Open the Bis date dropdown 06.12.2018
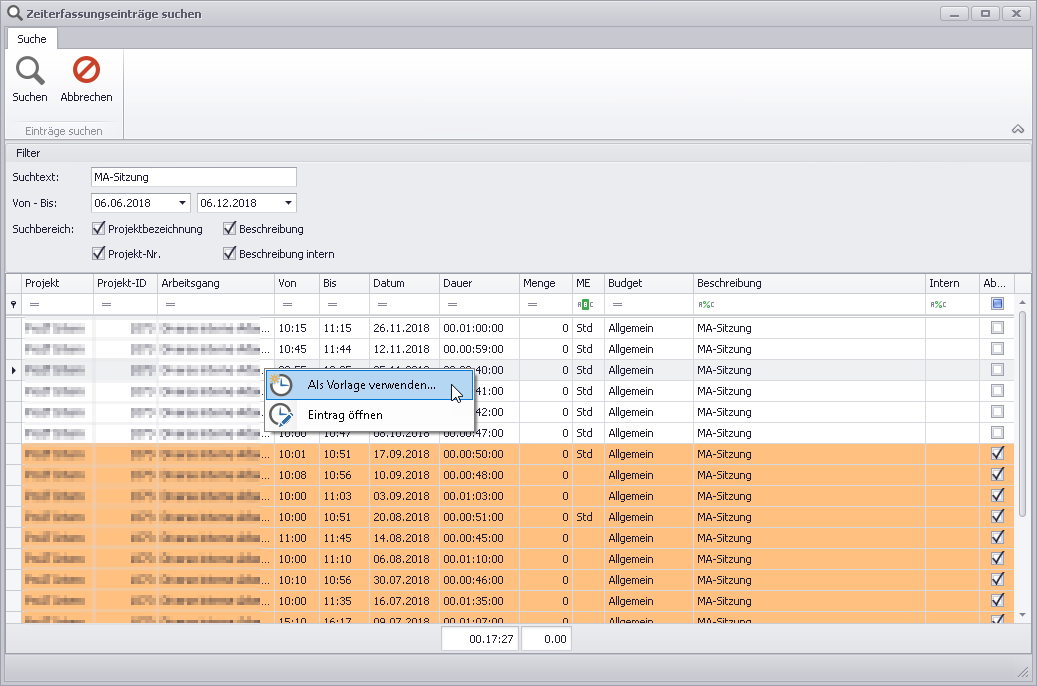This screenshot has width=1037, height=686. [x=288, y=203]
